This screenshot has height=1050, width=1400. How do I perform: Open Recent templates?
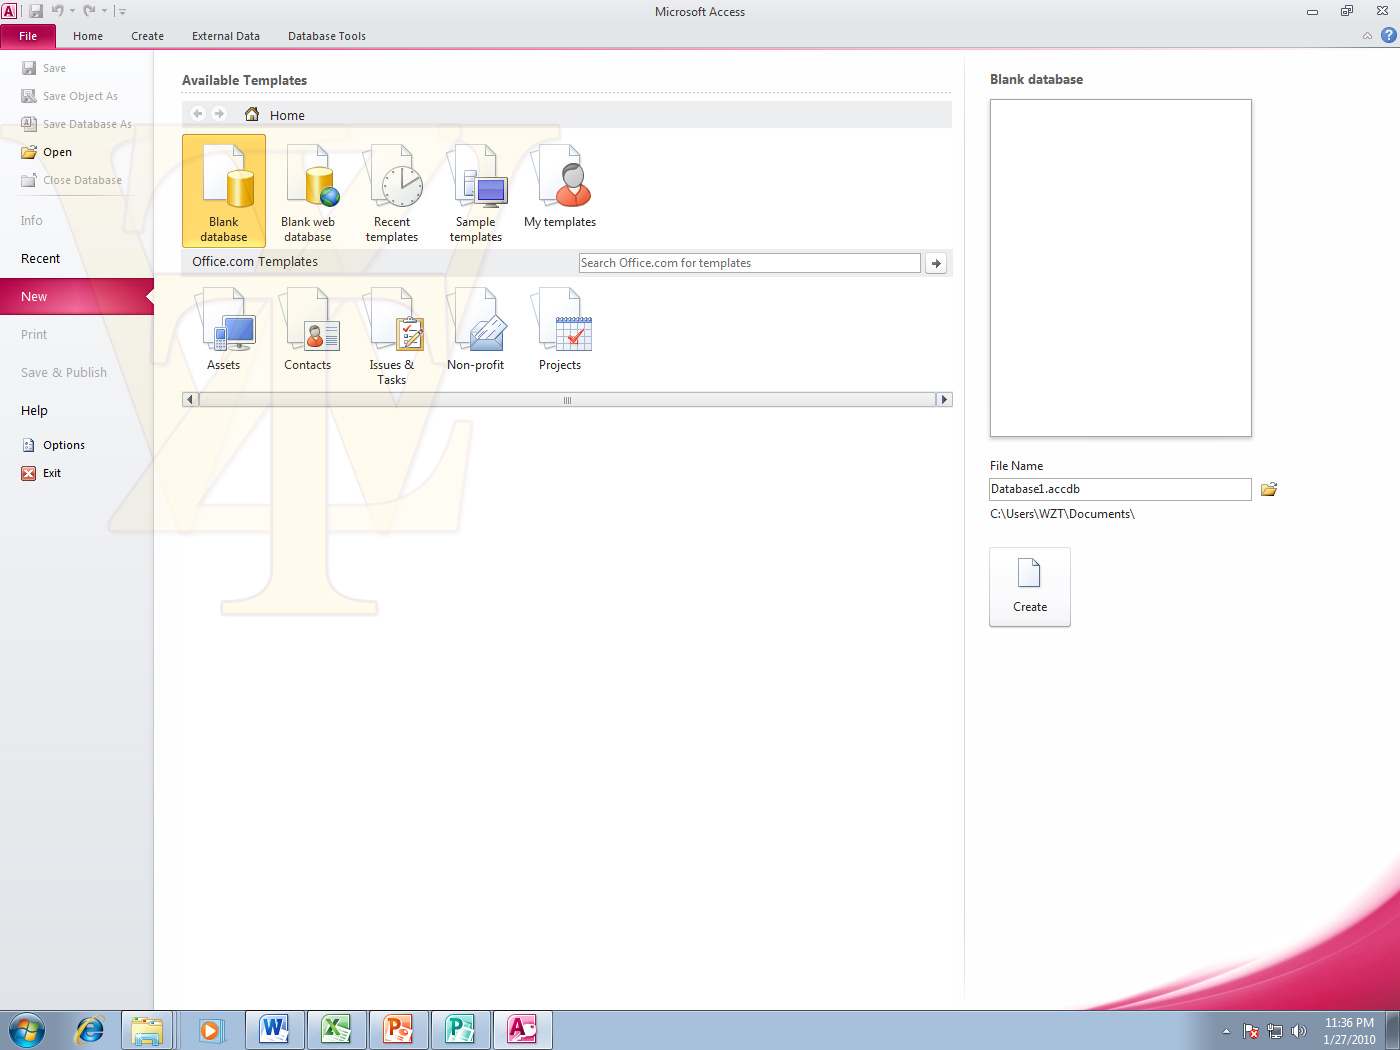click(x=392, y=191)
